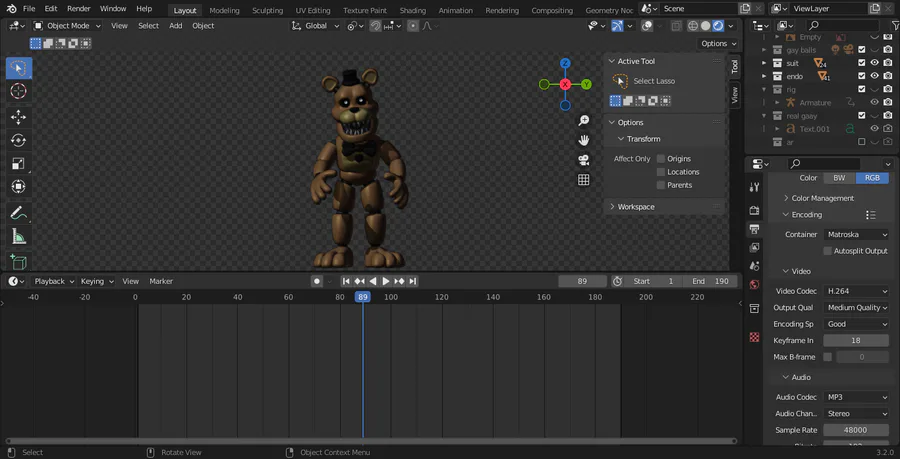Toggle camera view with the camera icon
This screenshot has width=900, height=459.
tap(583, 160)
